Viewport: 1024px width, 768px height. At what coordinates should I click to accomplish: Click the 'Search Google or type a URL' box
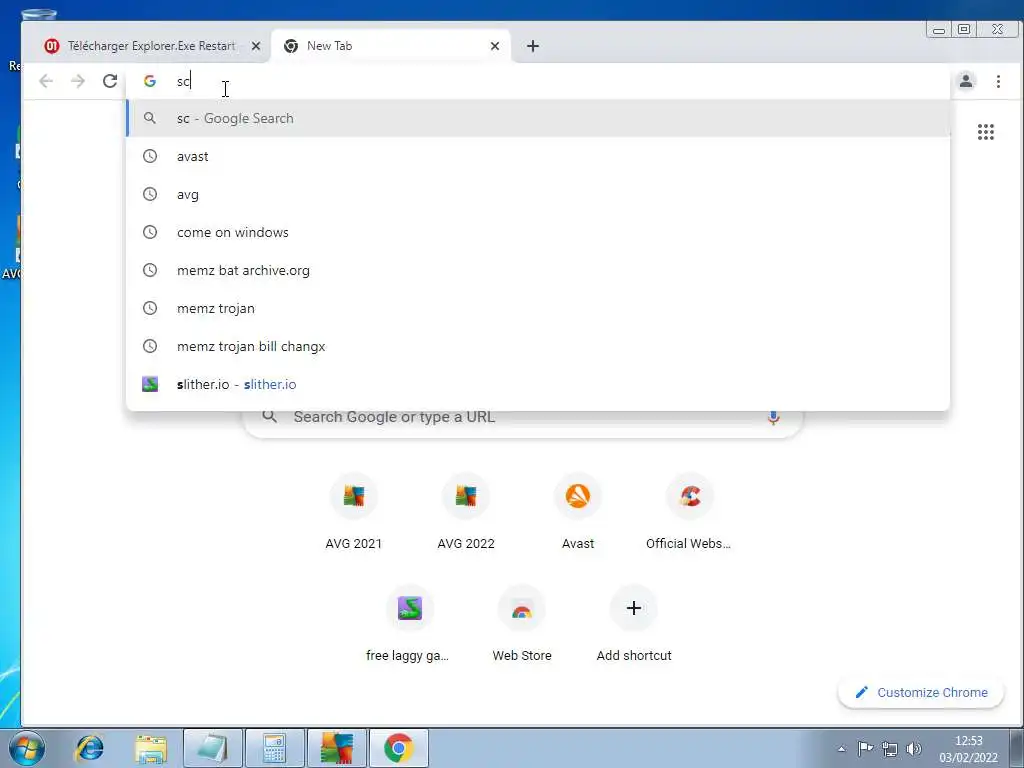[x=522, y=417]
